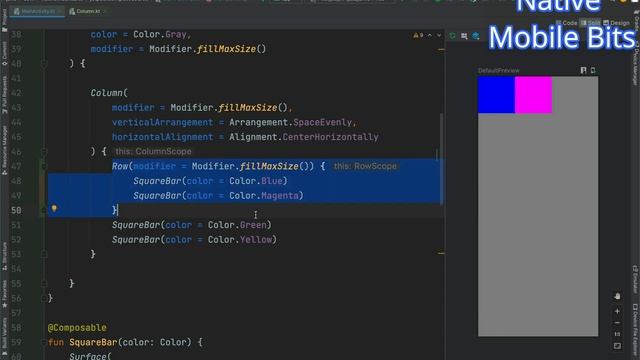Collapse code fold at line 40

[x=44, y=64]
